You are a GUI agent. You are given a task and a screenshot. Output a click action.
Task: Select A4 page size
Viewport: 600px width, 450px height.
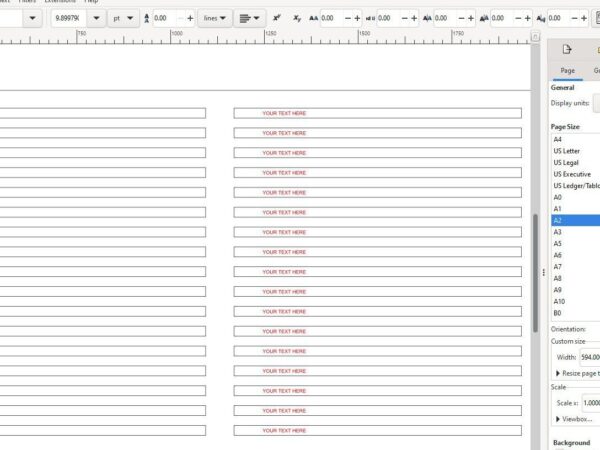[x=558, y=139]
